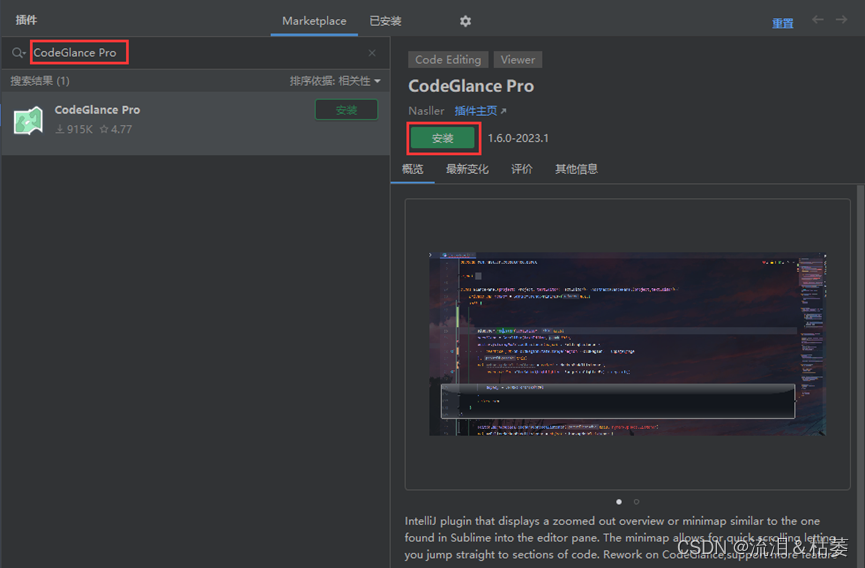
Task: Open the 概览 tab
Action: coord(413,169)
